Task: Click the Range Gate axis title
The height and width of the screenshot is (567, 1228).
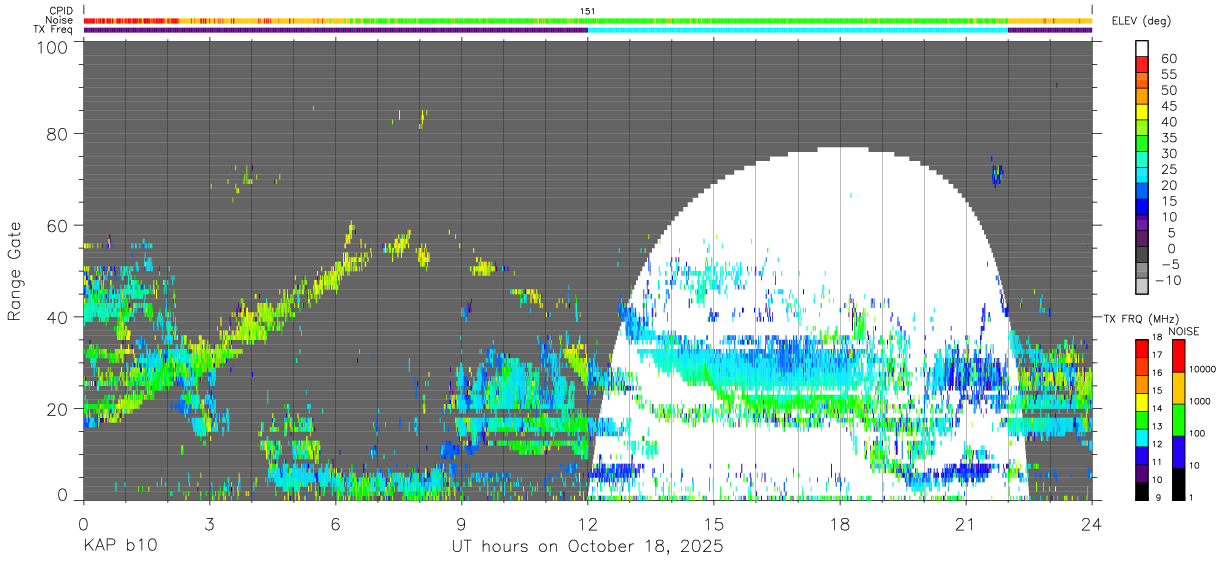Action: [15, 271]
